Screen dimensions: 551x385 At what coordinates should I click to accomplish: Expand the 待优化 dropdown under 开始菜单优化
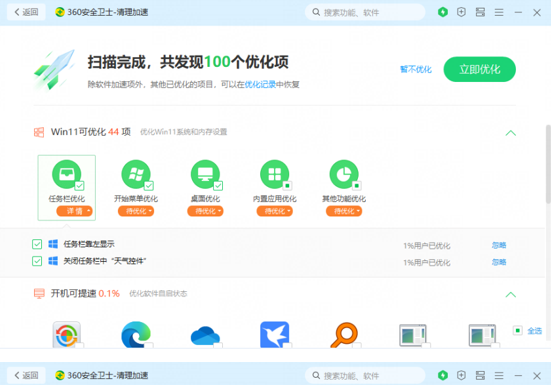[136, 211]
